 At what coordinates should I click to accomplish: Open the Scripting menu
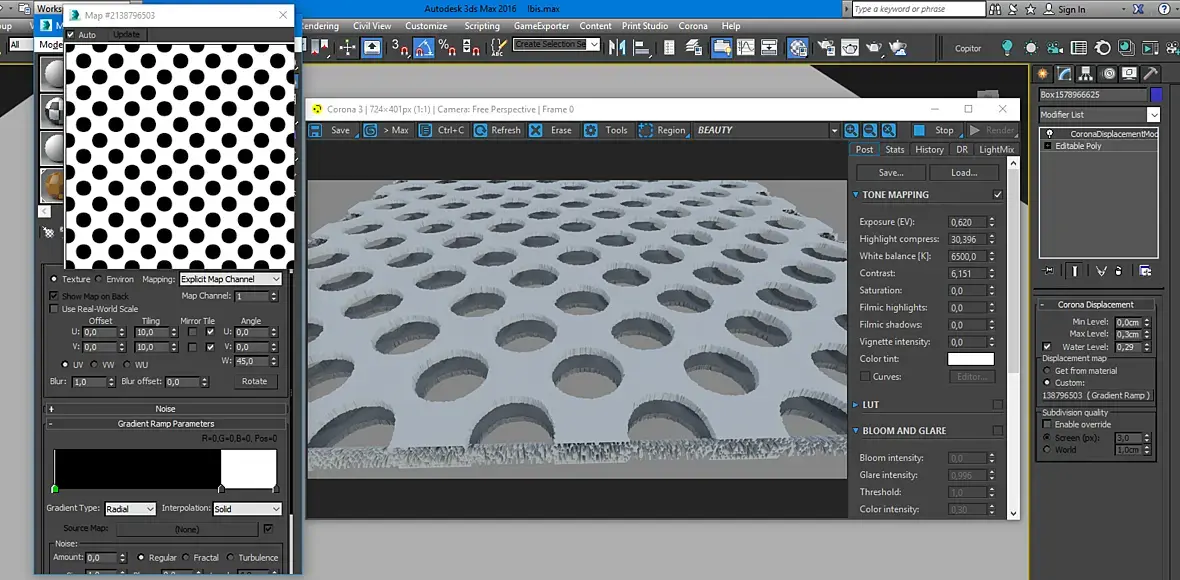point(481,26)
